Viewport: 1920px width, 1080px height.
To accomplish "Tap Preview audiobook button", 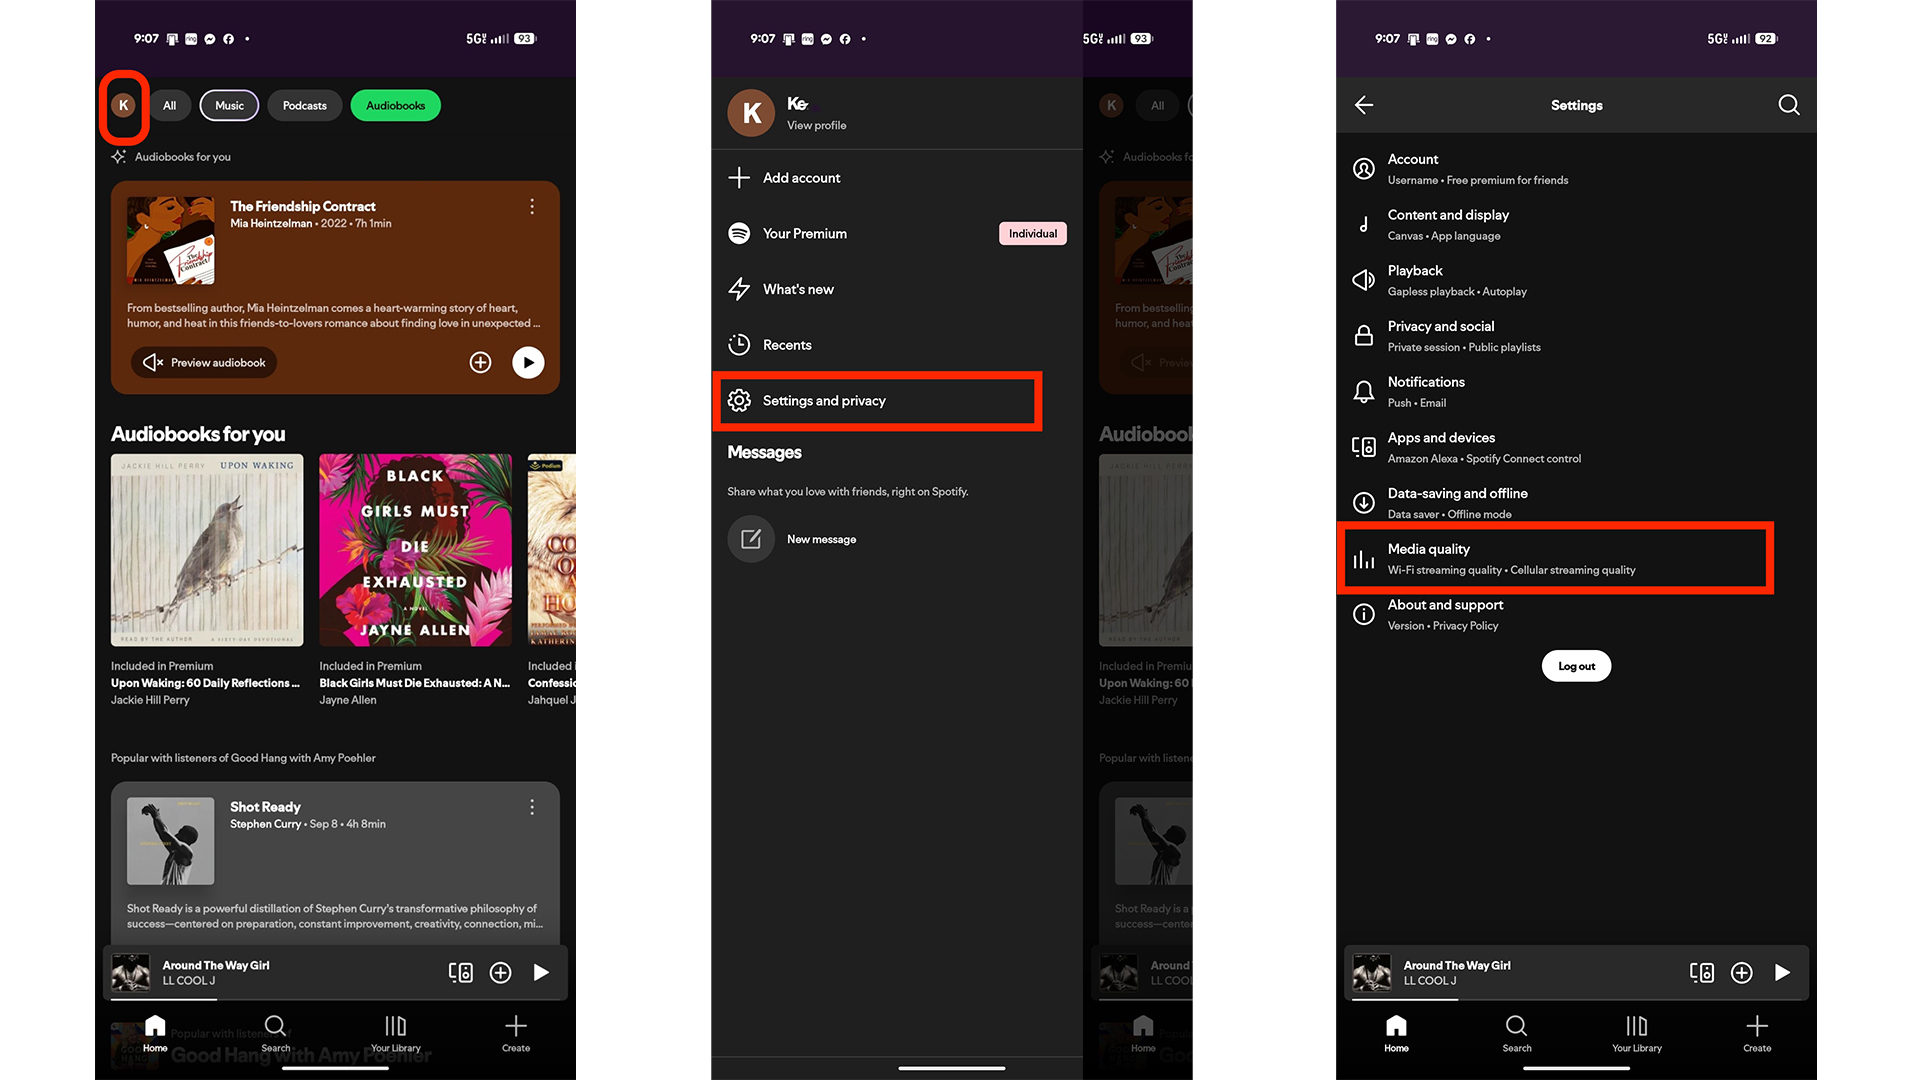I will pos(204,362).
